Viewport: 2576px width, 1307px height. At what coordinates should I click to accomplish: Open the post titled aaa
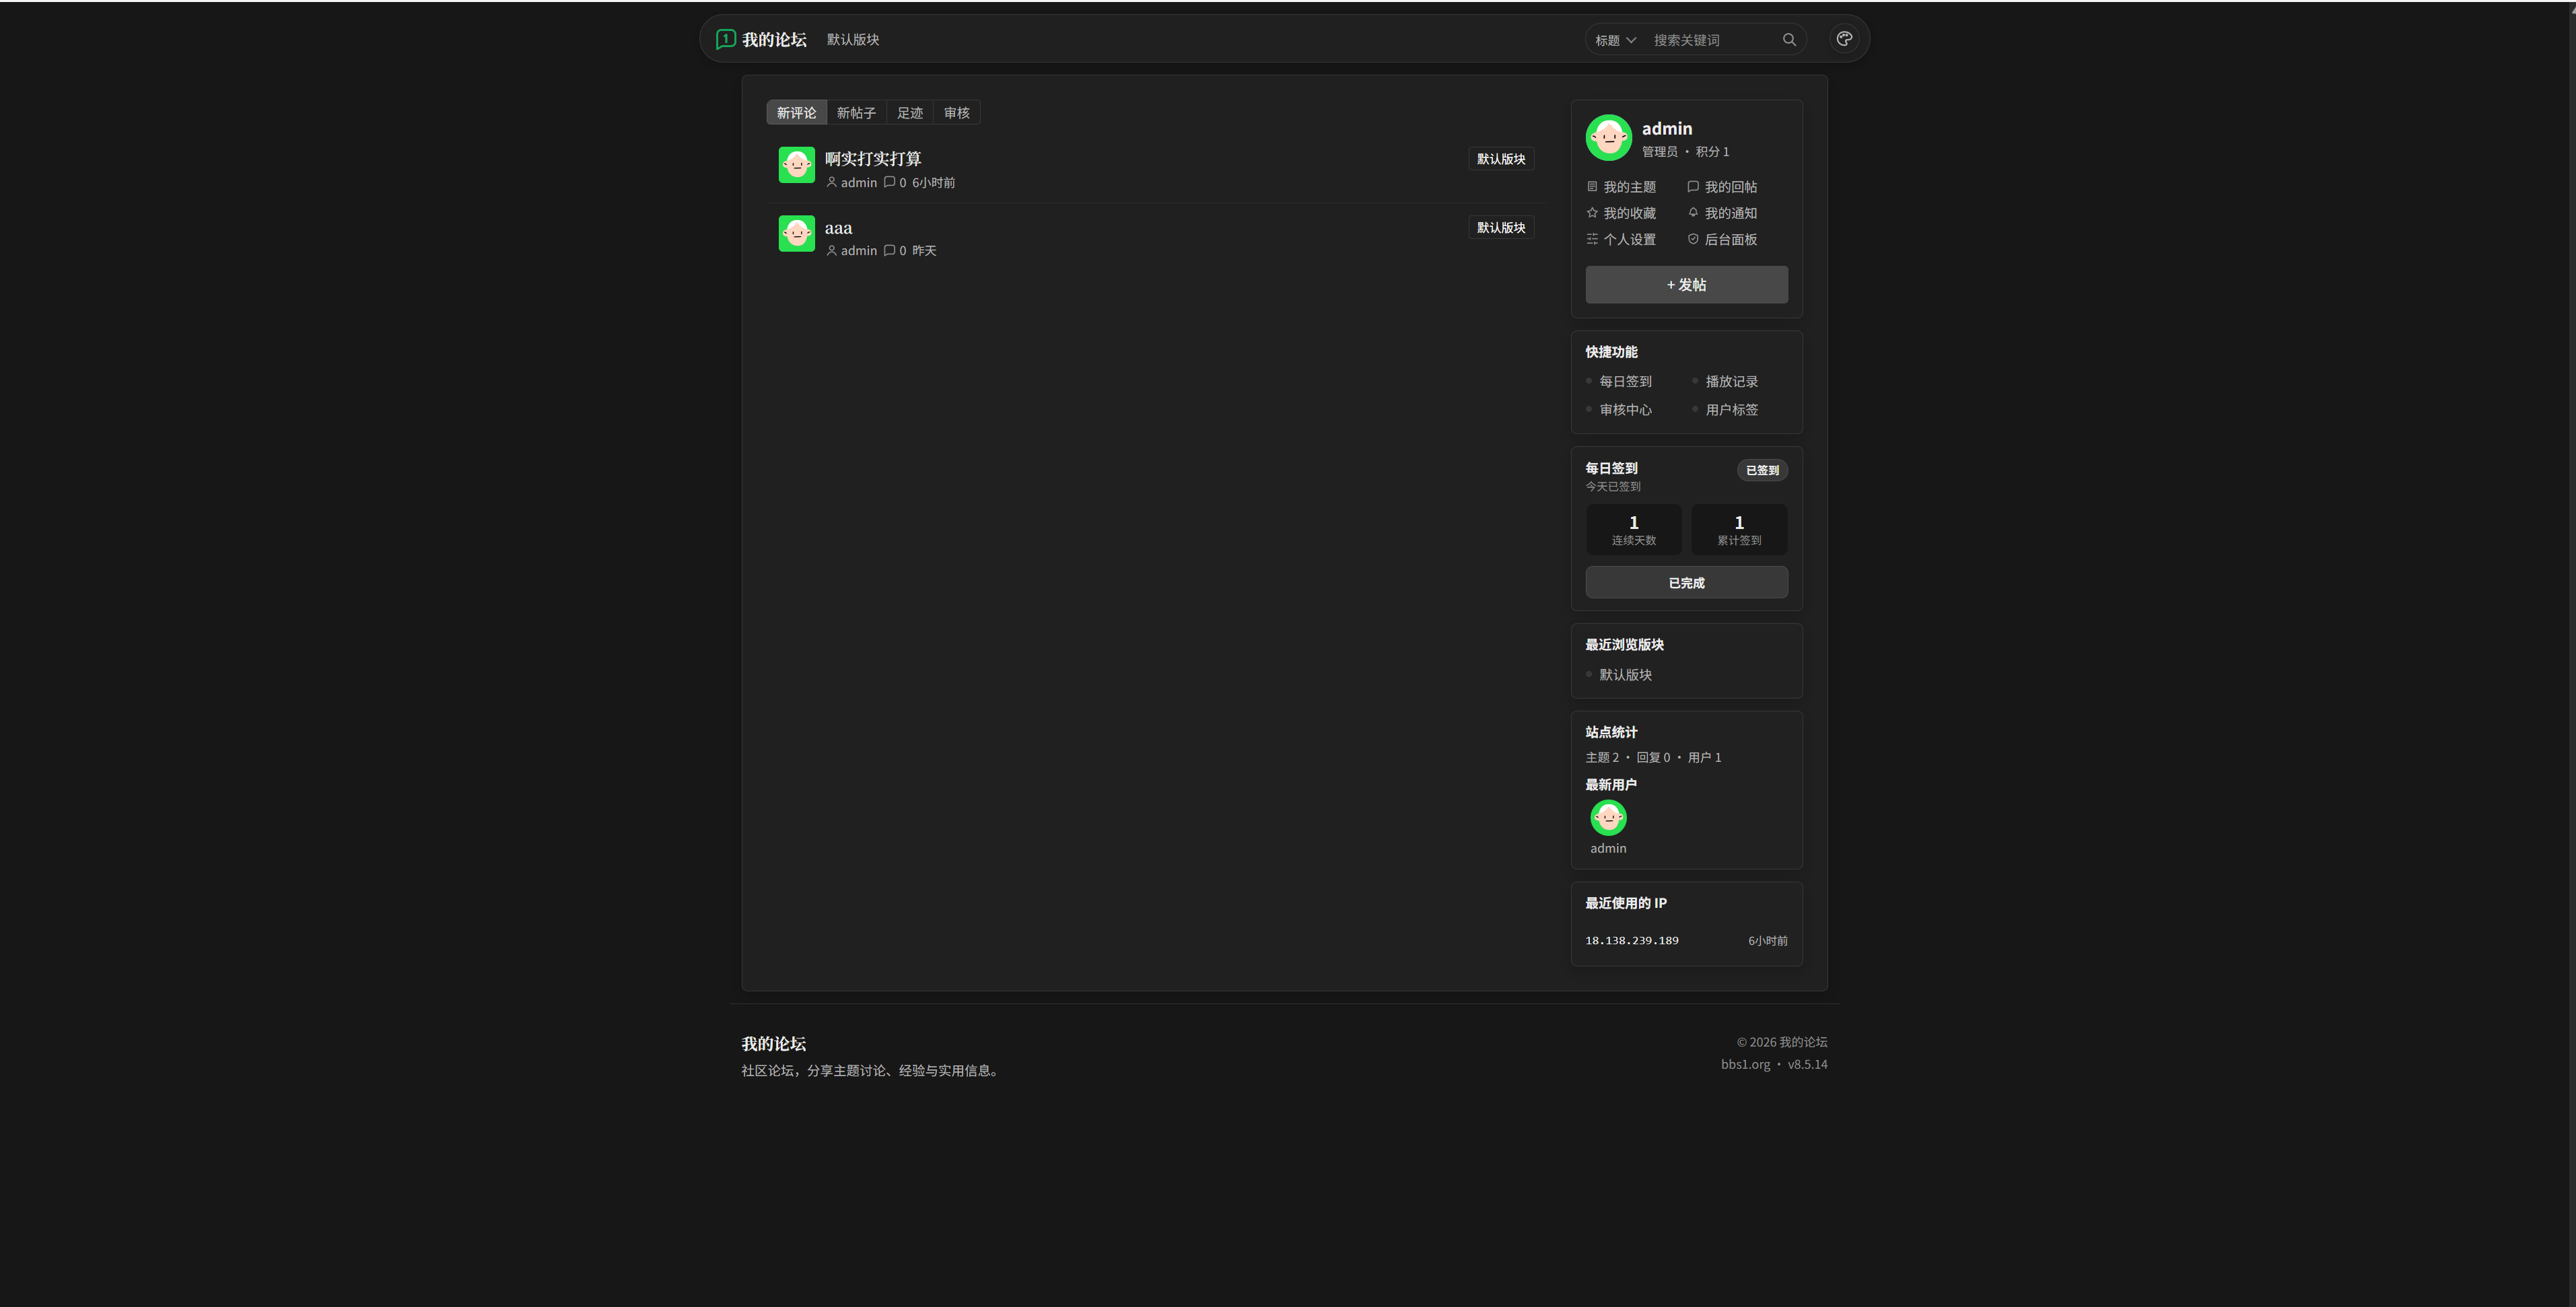point(838,228)
